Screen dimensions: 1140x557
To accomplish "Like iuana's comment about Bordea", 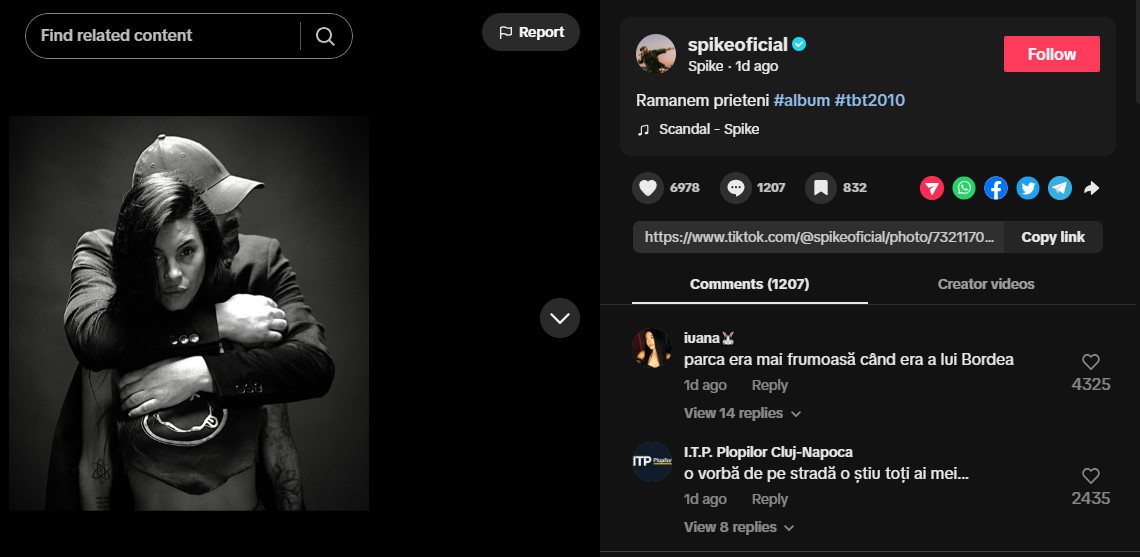I will [1091, 362].
